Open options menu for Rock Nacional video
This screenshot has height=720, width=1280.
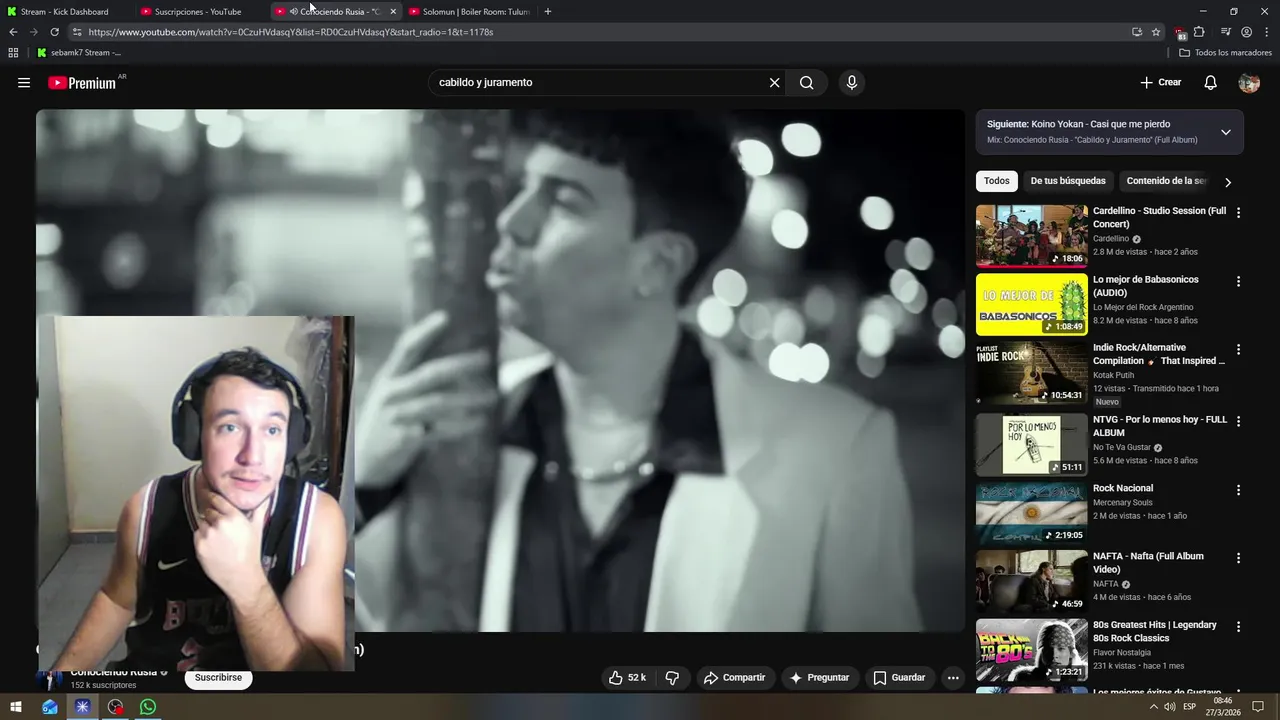point(1238,490)
